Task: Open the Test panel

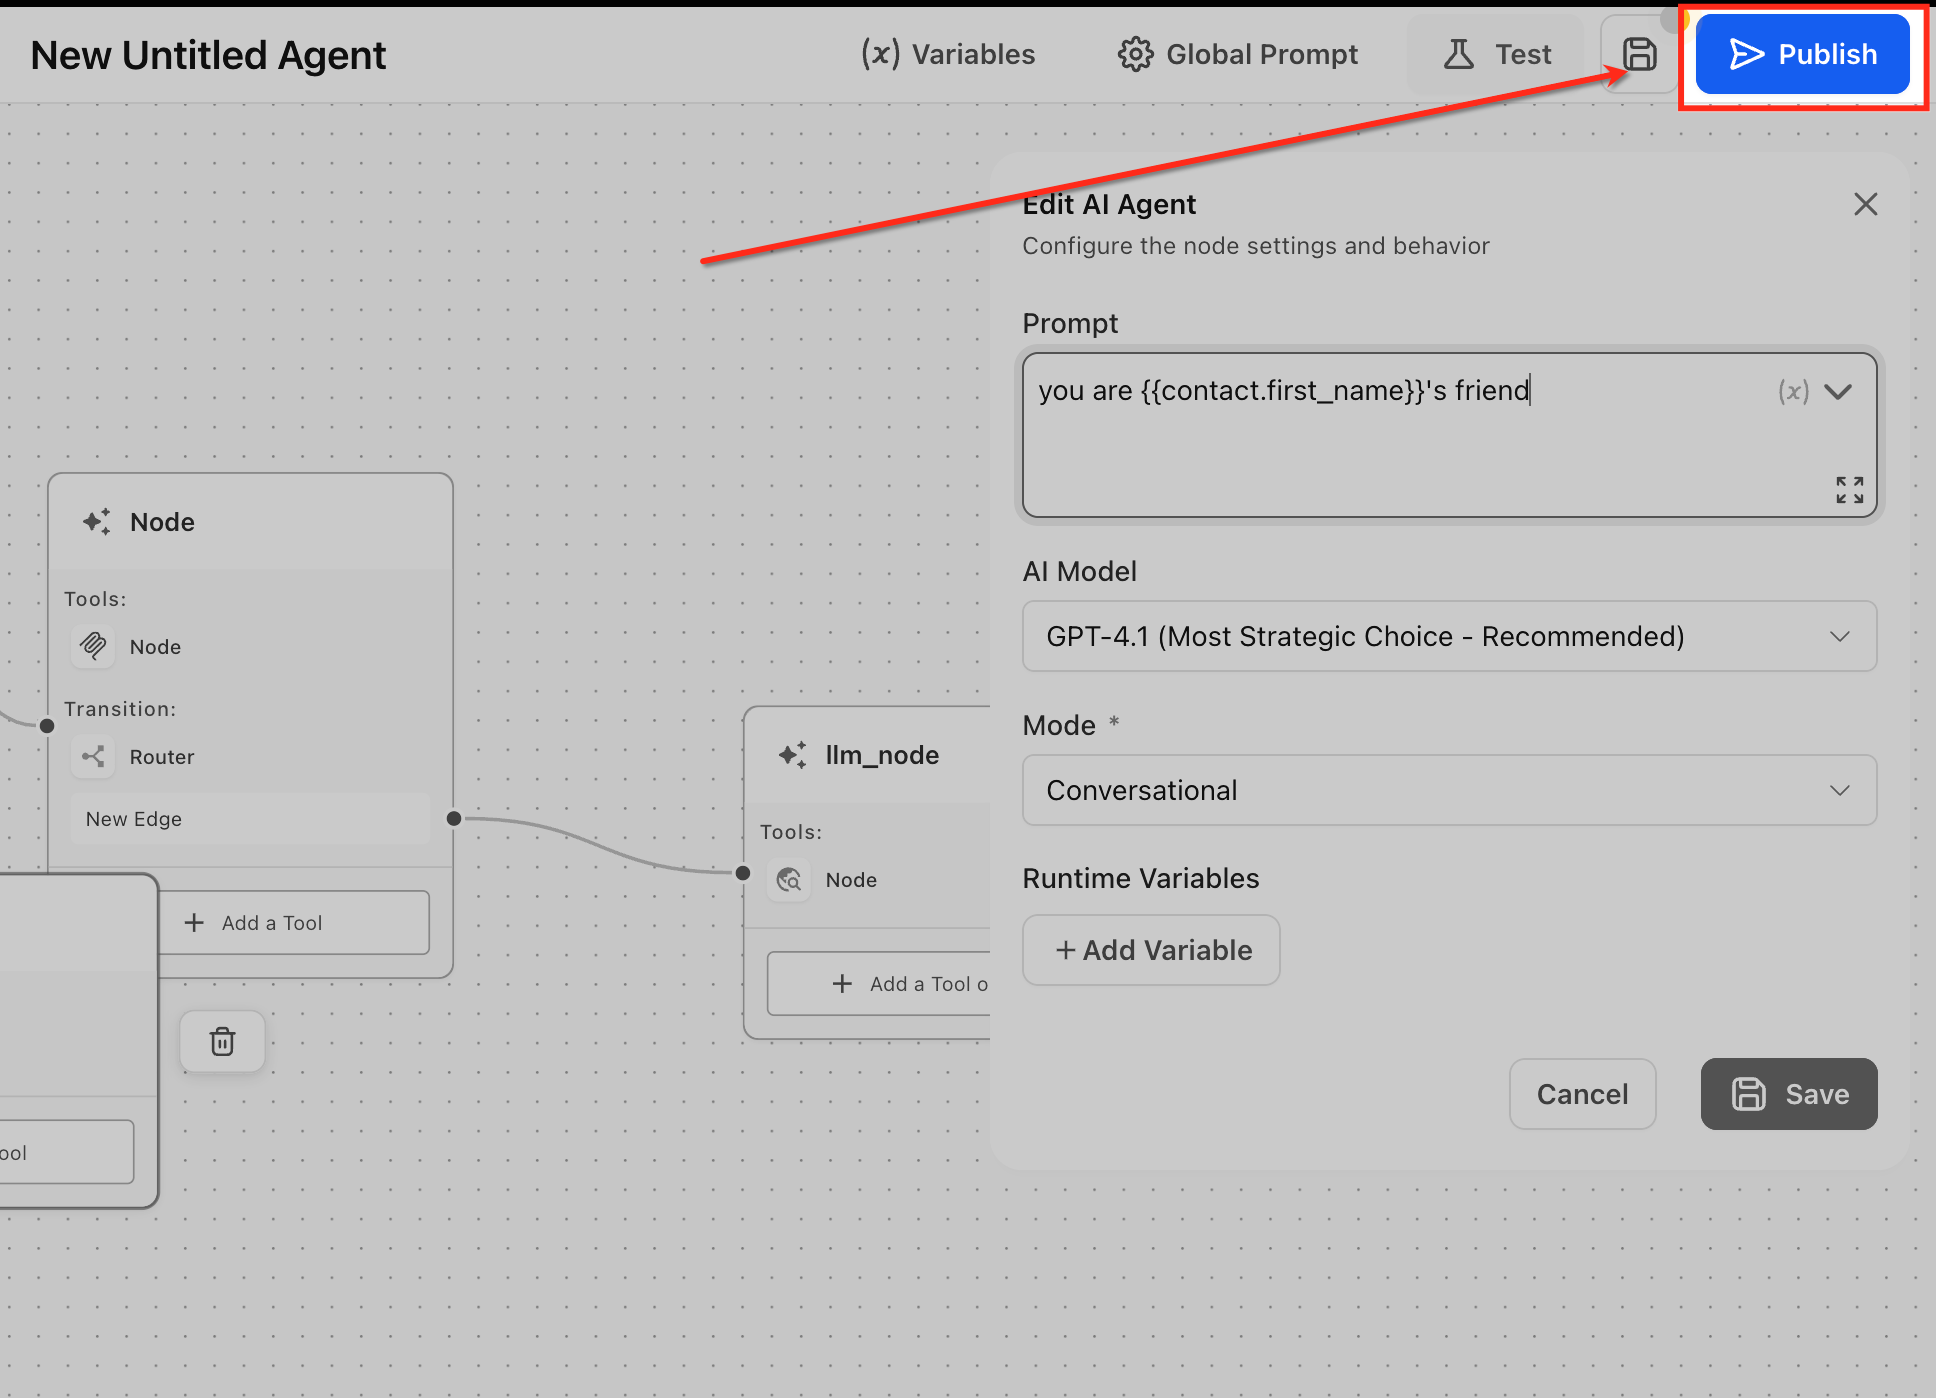Action: point(1496,54)
